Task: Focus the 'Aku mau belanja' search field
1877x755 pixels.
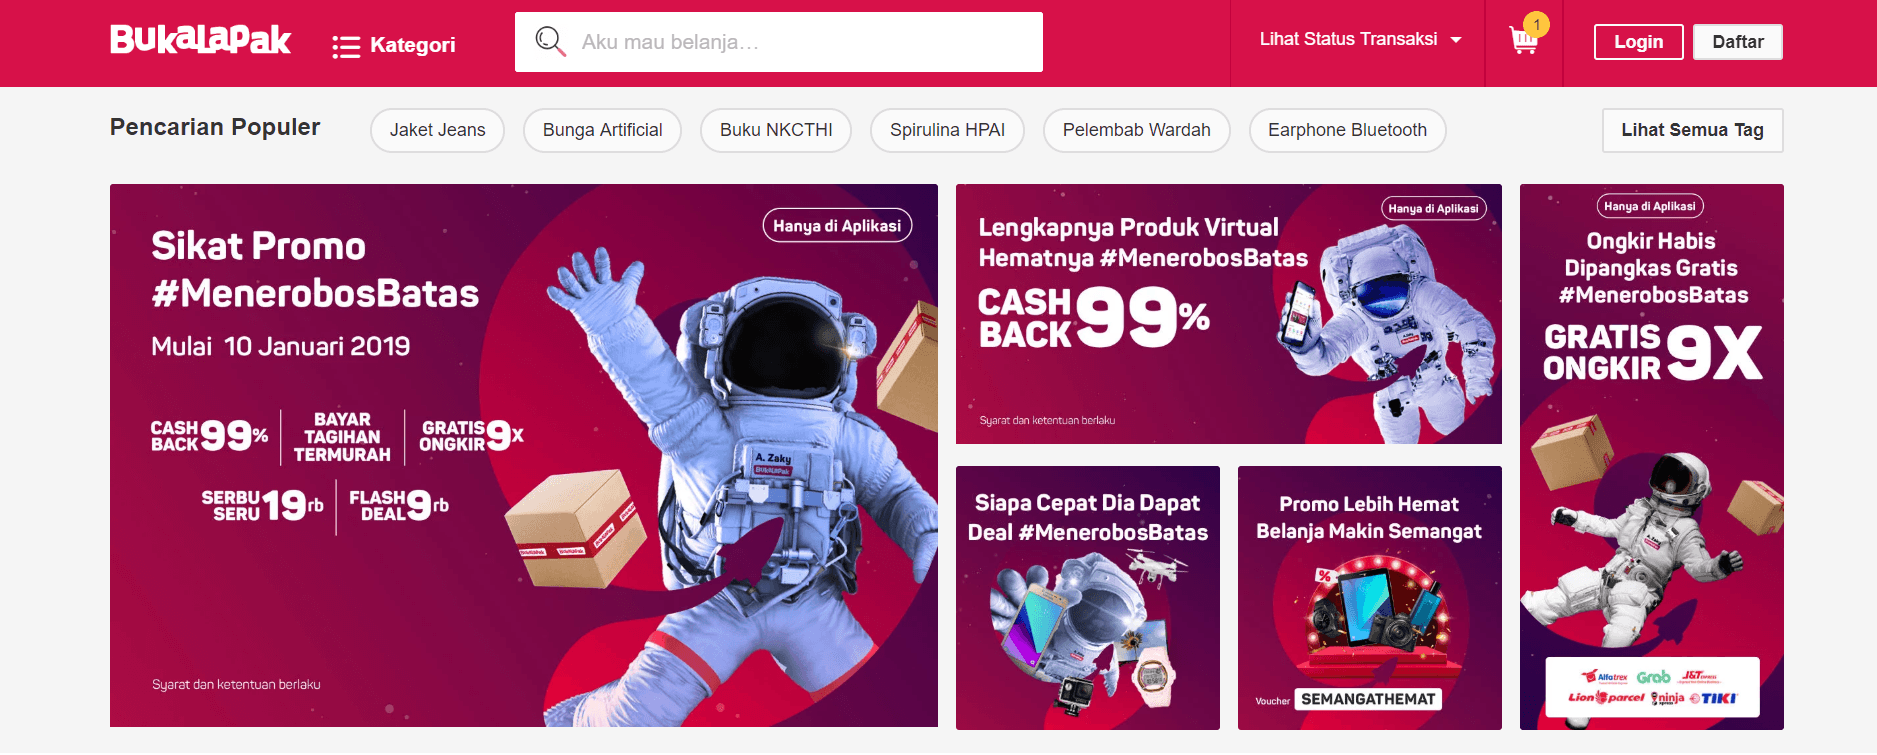Action: click(779, 42)
